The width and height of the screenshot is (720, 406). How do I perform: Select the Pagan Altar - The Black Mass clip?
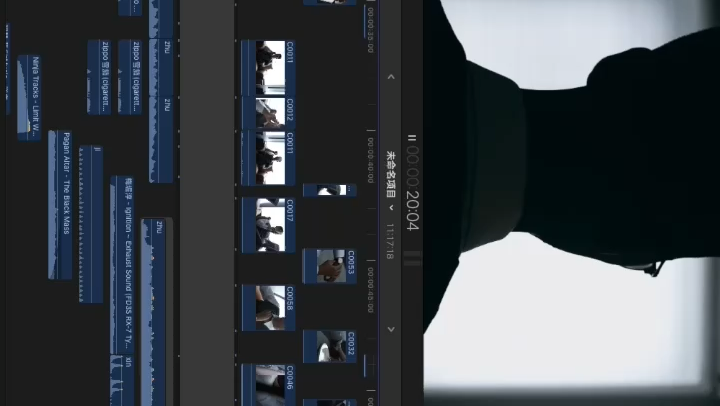click(60, 205)
